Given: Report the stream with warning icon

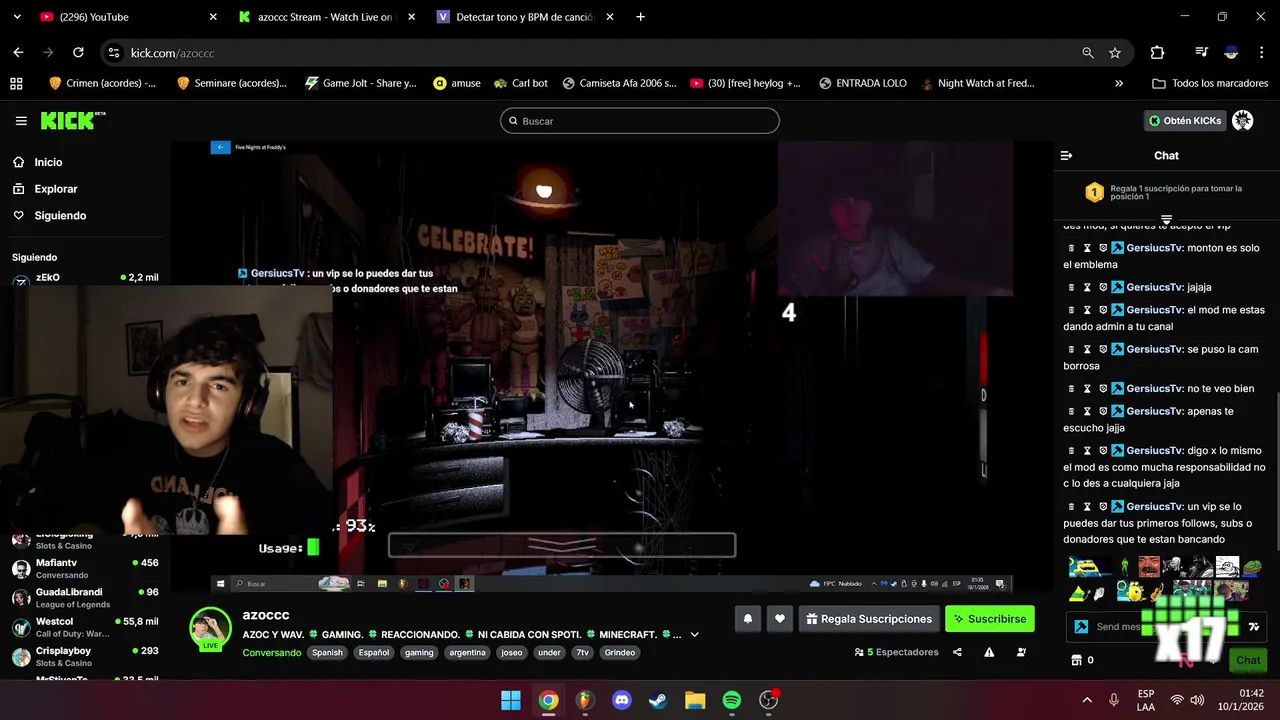Looking at the screenshot, I should (989, 652).
